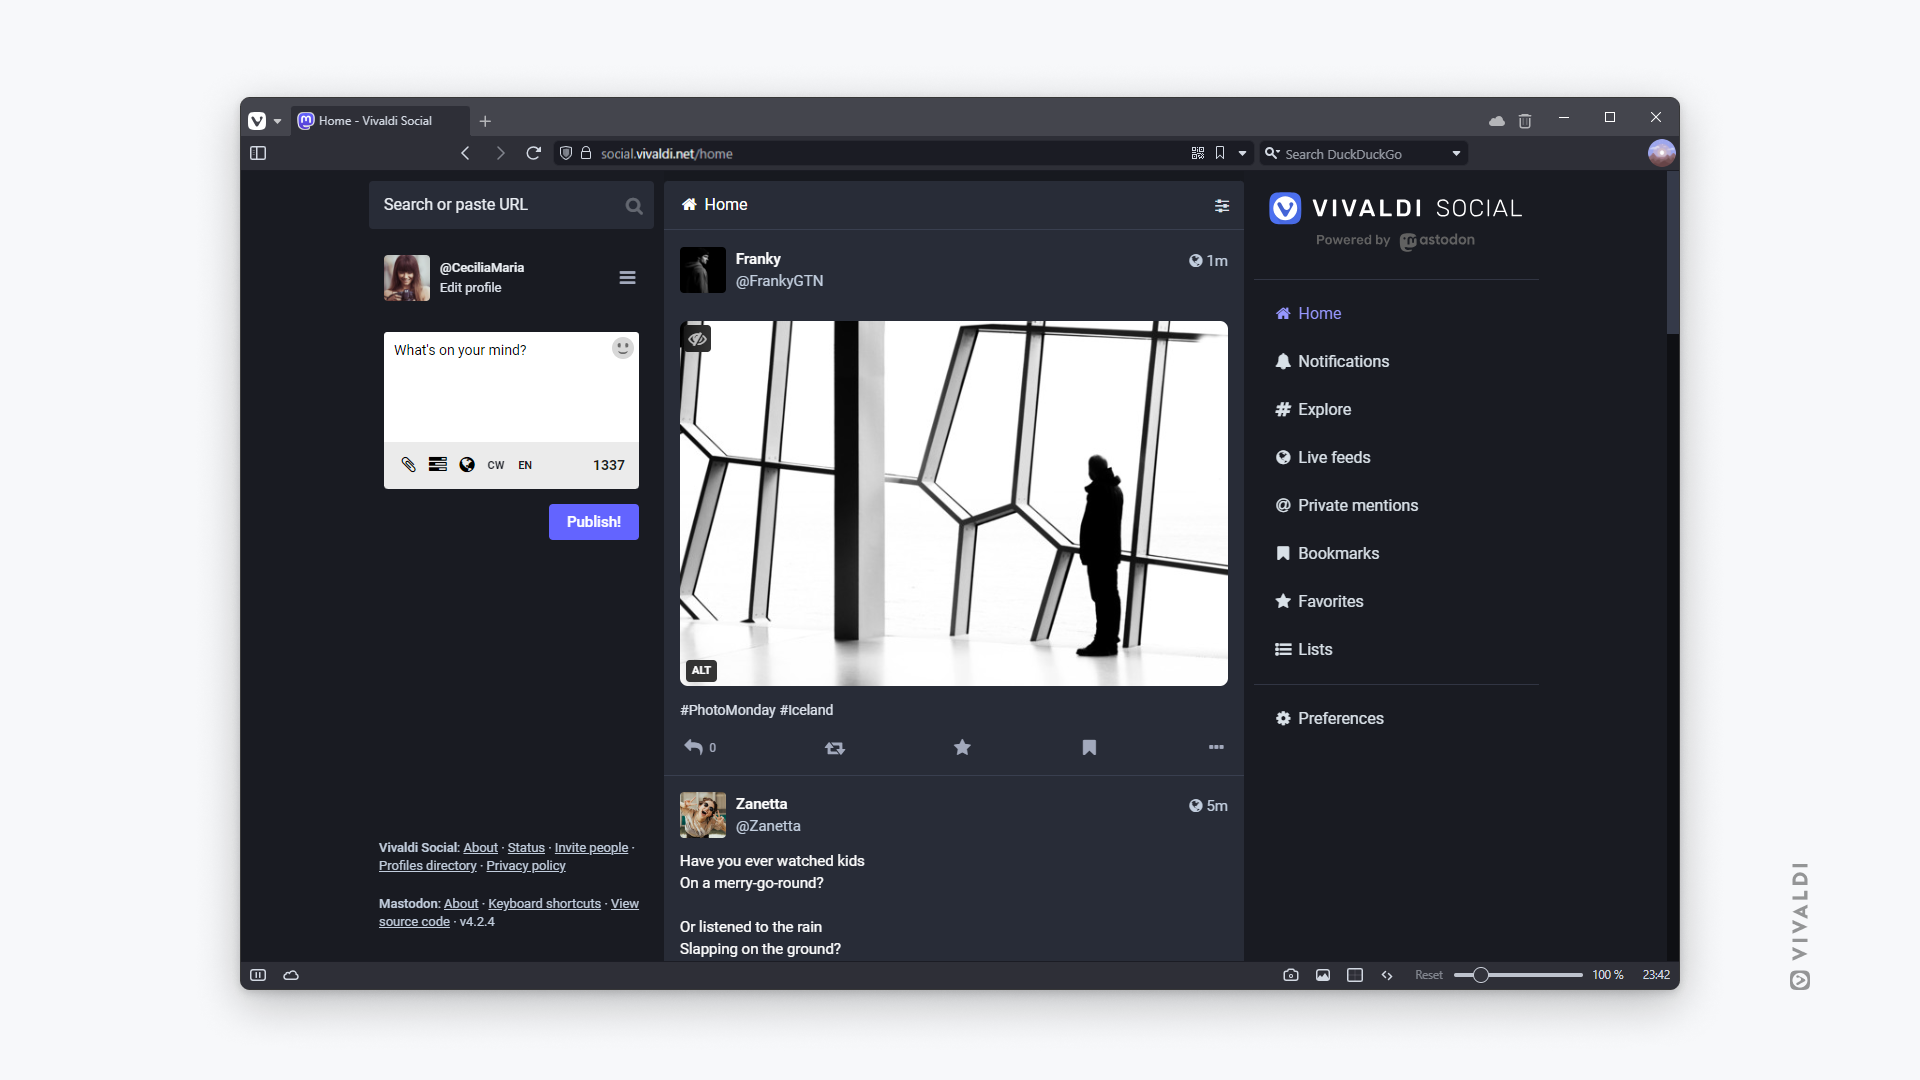Viewport: 1920px width, 1080px height.
Task: Toggle ALT text visibility on image
Action: coord(702,670)
